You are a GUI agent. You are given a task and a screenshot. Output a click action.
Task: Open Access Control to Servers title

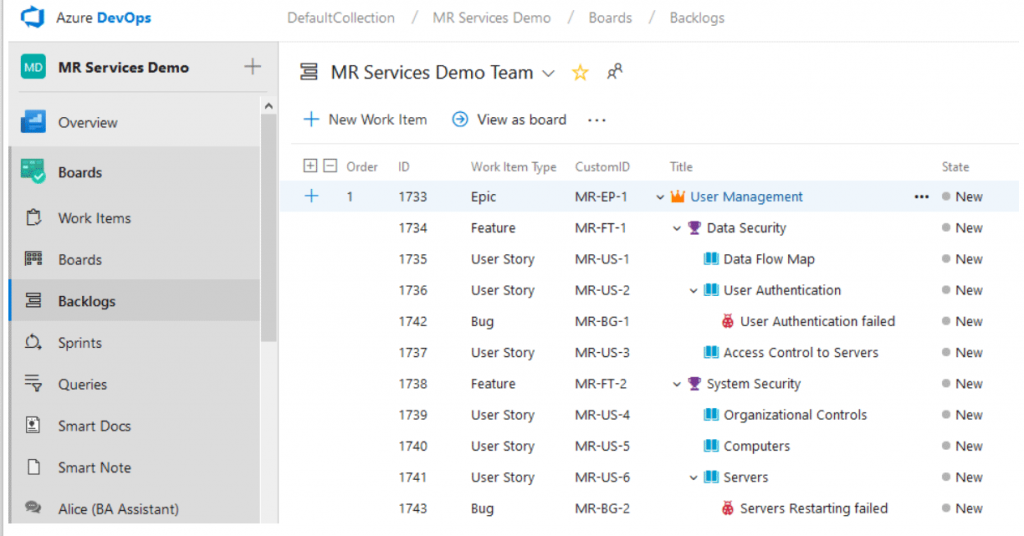tap(801, 353)
